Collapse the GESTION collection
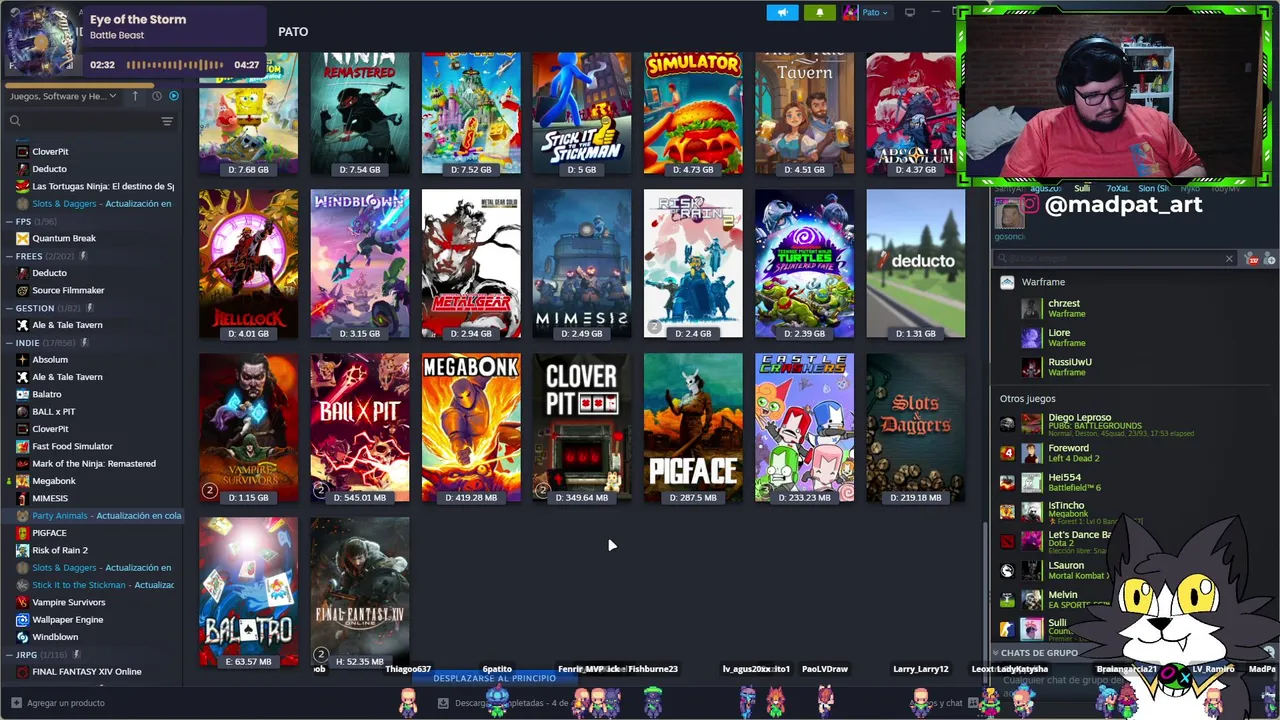This screenshot has width=1280, height=720. [9, 308]
